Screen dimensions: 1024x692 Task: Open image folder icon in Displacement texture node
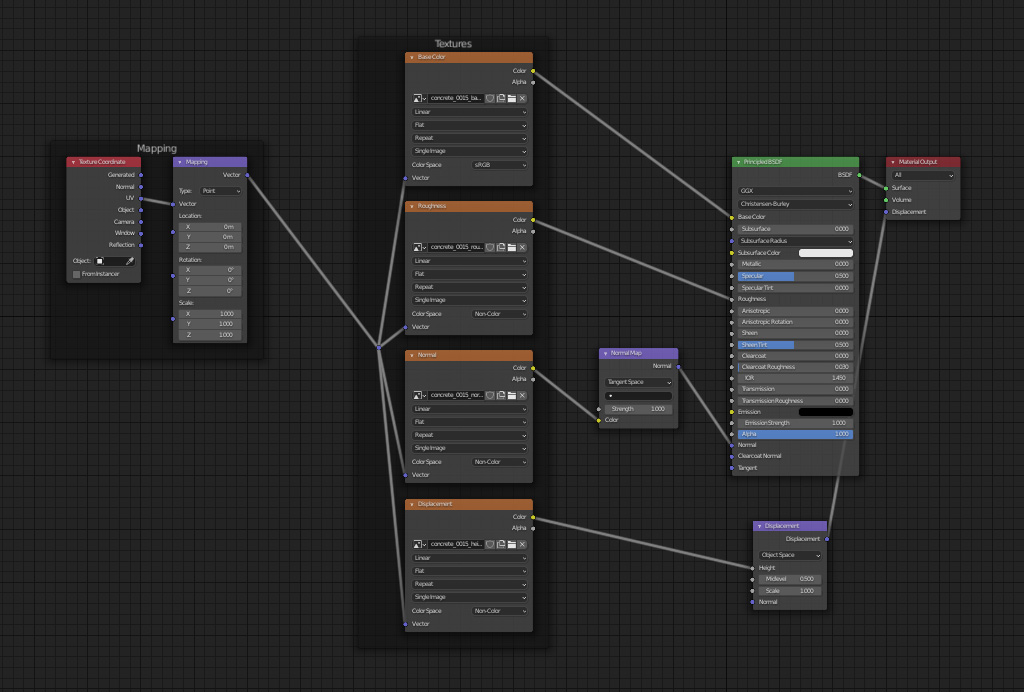tap(512, 544)
